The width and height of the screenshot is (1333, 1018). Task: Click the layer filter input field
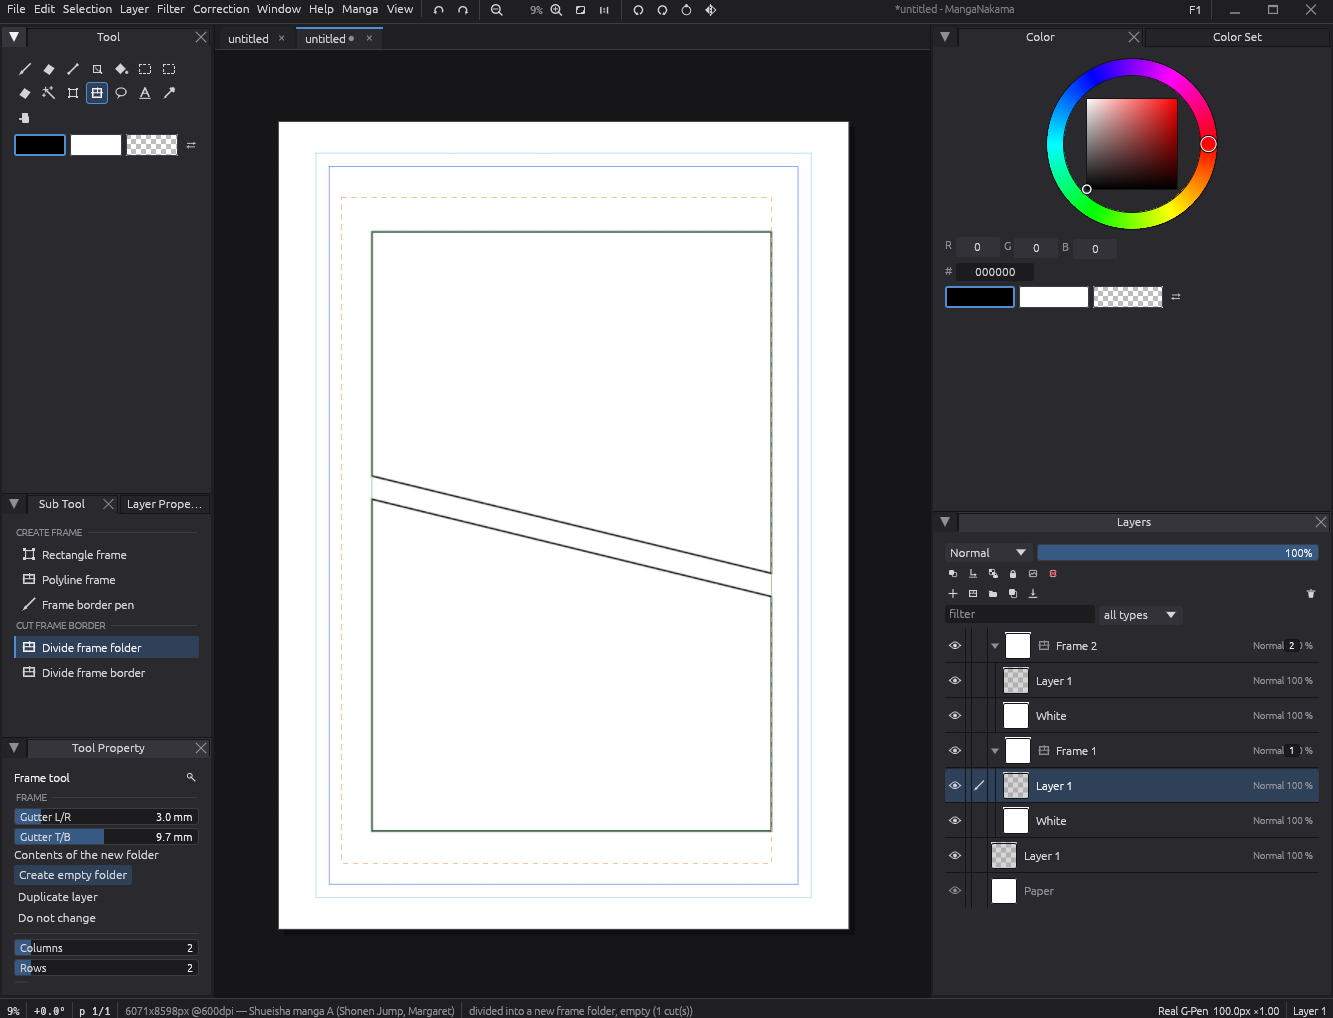(x=1019, y=615)
